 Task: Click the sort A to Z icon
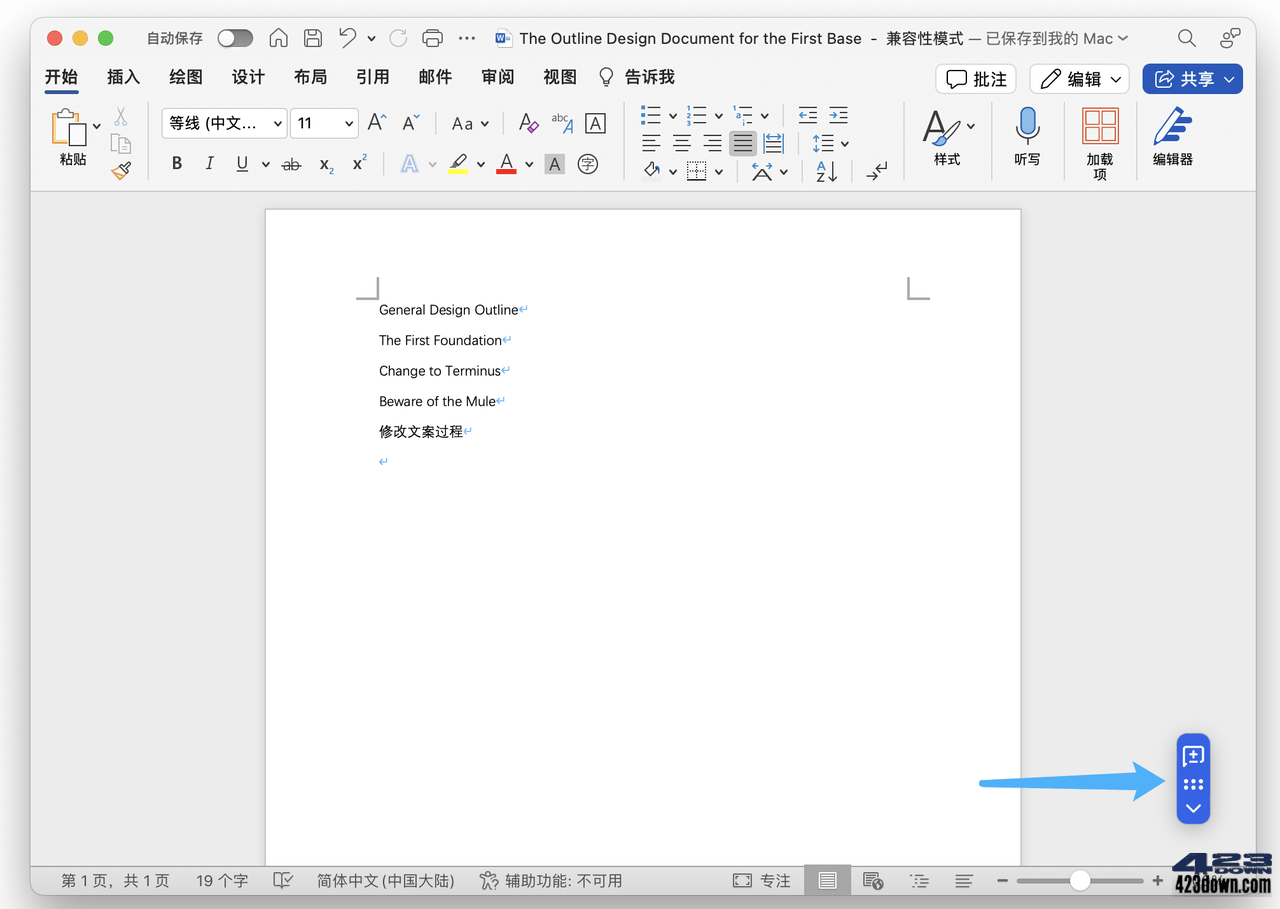click(x=826, y=171)
